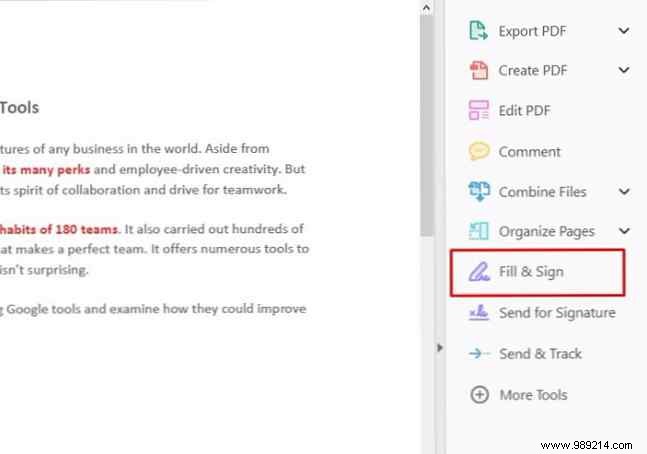Follow the 'its many perks' link
Screen dimensions: 647x454
46,170
